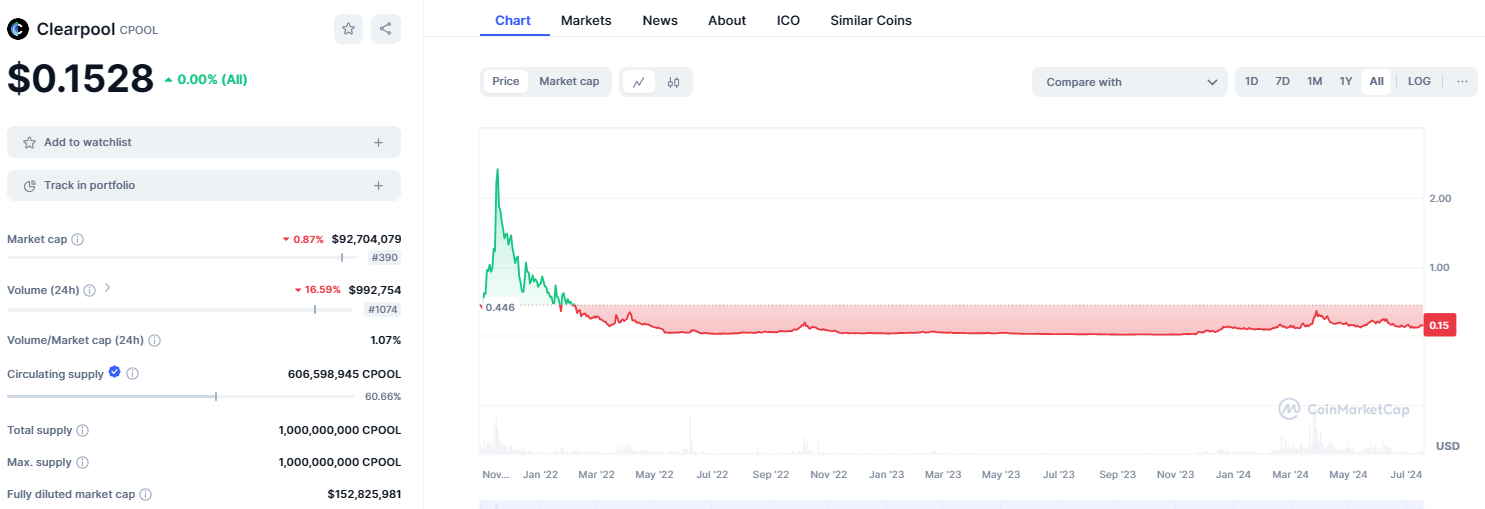Click Total supply info icon
Screen dimensions: 1485x509
[82, 431]
